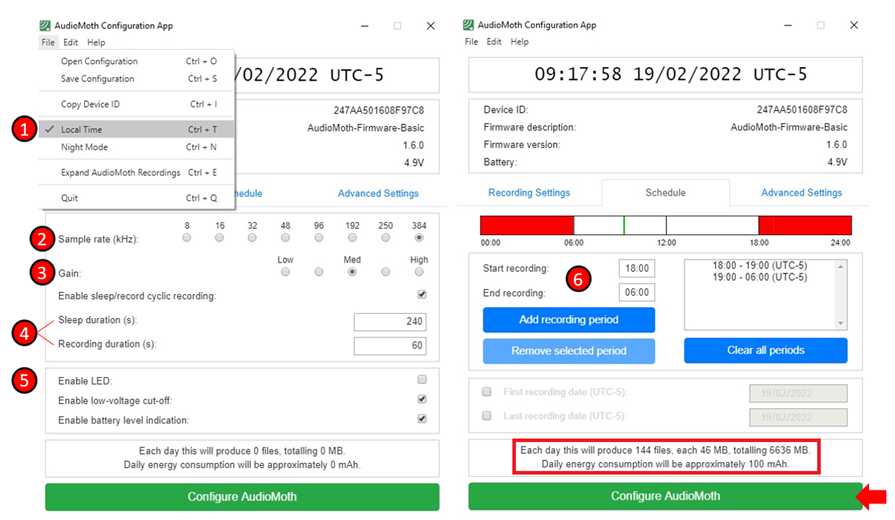Choose Save Configuration menu entry
The height and width of the screenshot is (520, 895).
(x=137, y=79)
